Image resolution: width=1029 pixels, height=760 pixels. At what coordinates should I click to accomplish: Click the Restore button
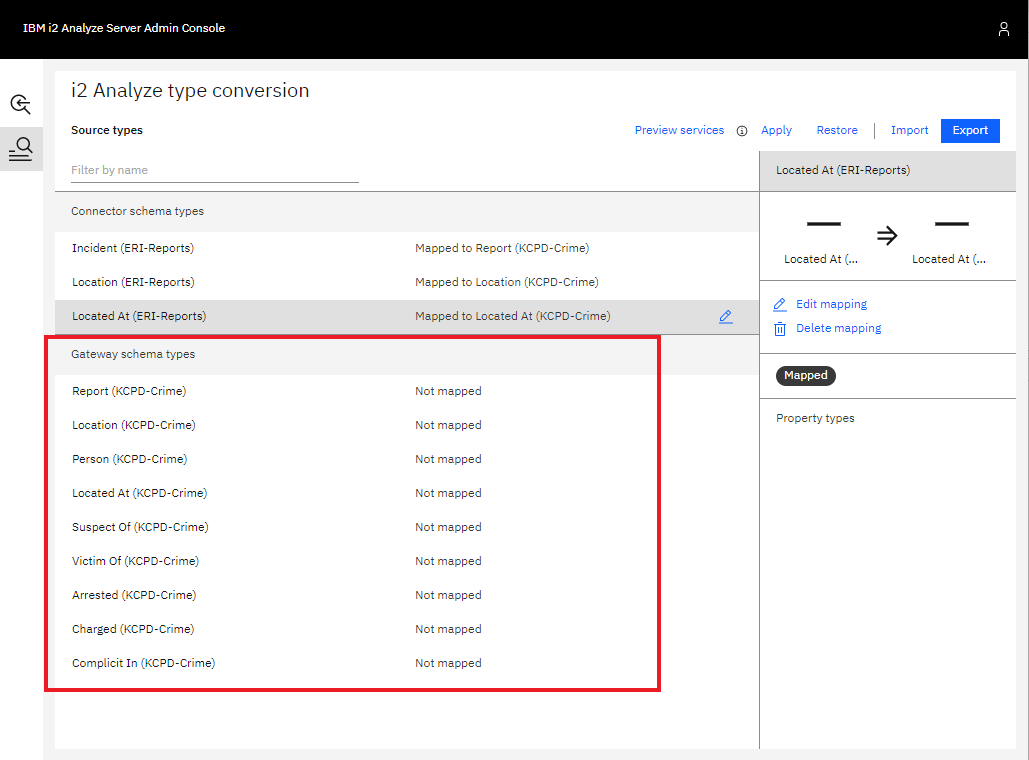[837, 130]
